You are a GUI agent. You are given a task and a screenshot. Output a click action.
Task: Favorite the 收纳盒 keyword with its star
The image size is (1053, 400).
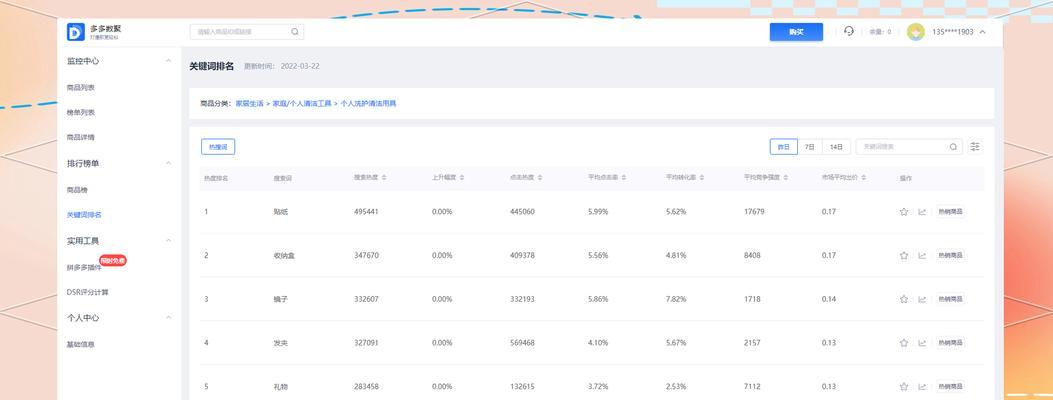[x=904, y=256]
